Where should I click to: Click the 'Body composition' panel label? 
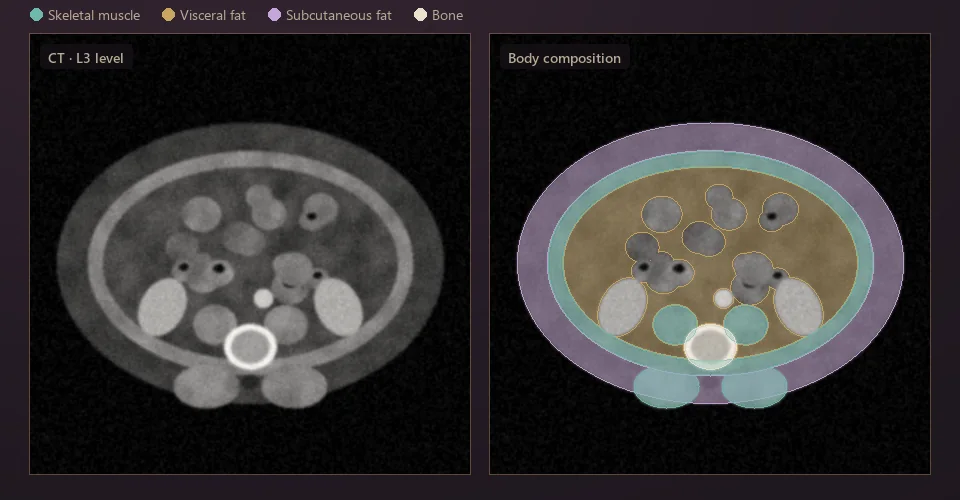564,58
